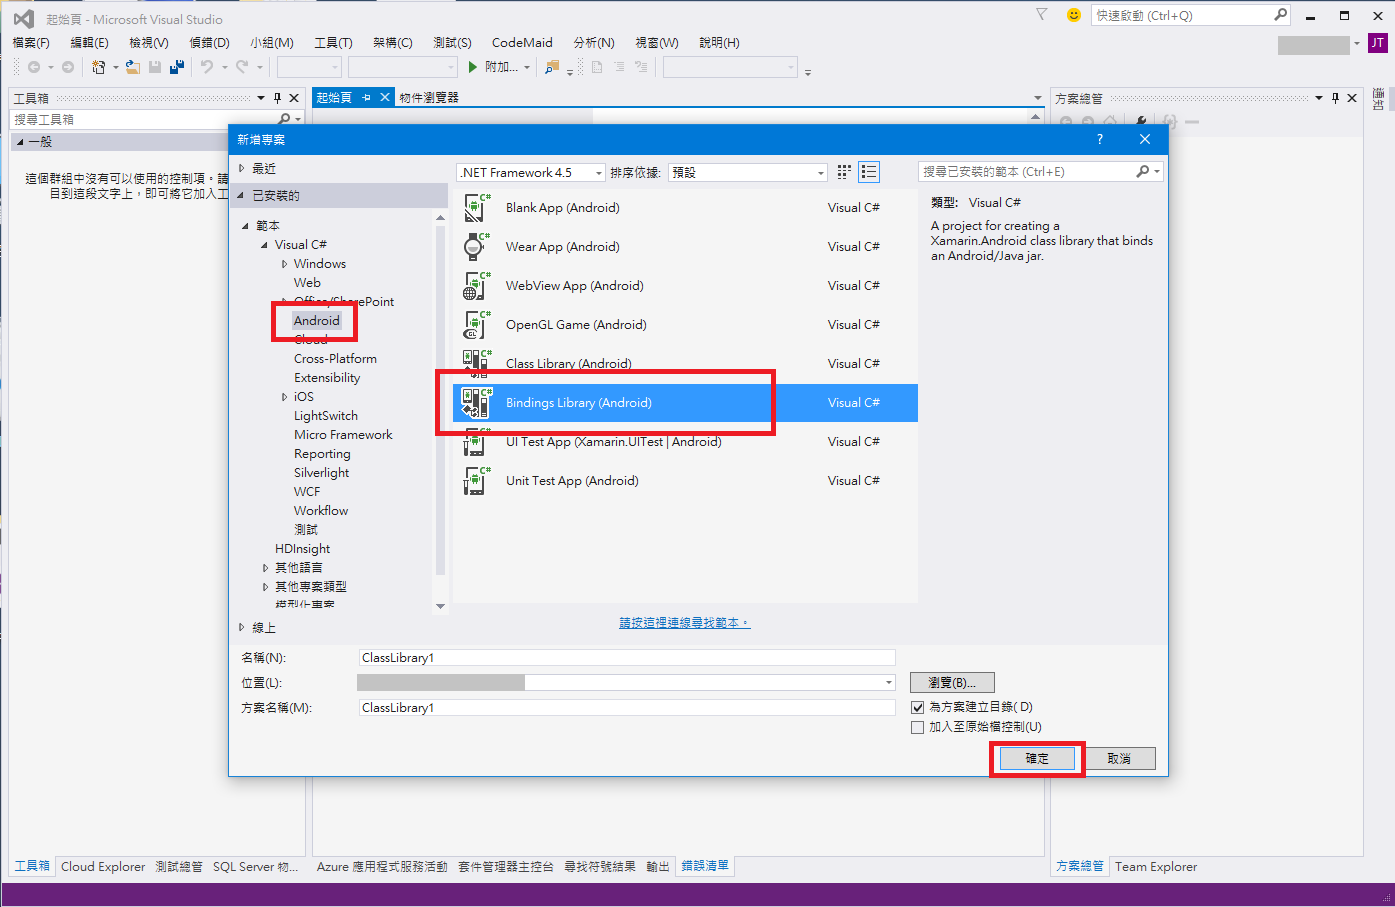Switch to Object Browser tab

tap(429, 98)
